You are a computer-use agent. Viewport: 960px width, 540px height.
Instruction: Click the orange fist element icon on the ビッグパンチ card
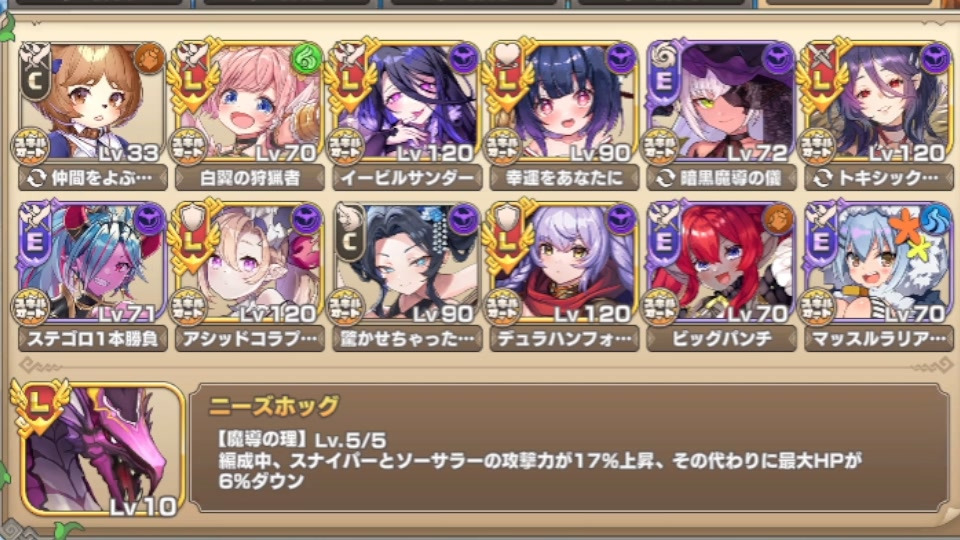point(778,219)
